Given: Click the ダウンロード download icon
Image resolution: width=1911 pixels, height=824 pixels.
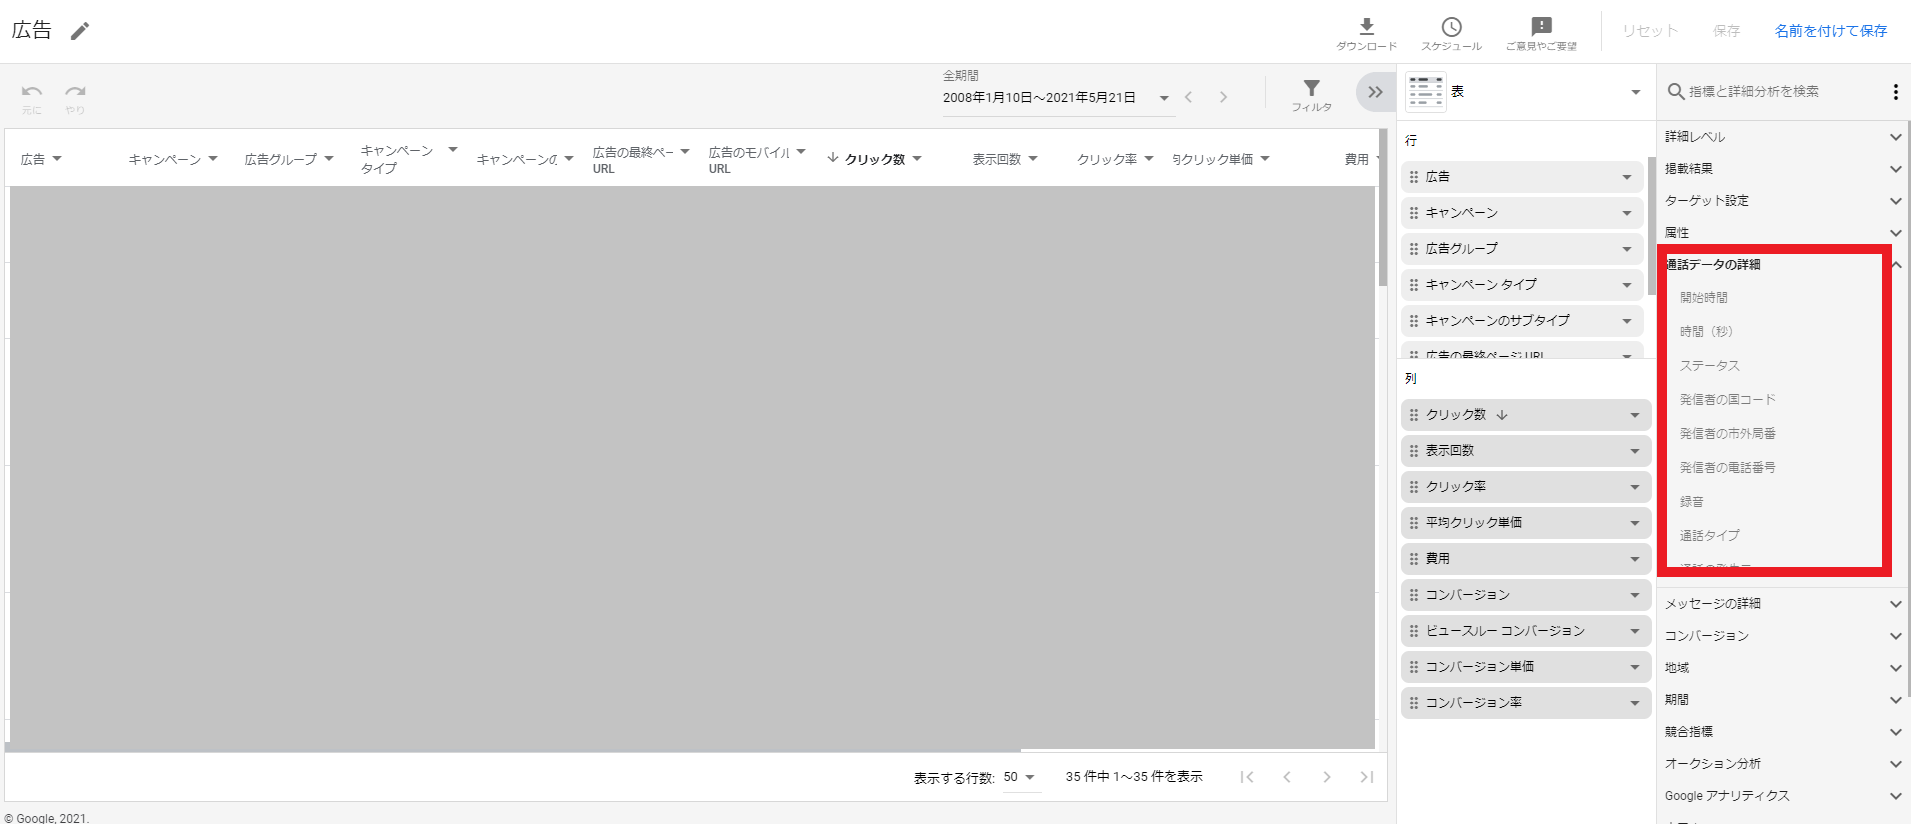Looking at the screenshot, I should (1367, 27).
